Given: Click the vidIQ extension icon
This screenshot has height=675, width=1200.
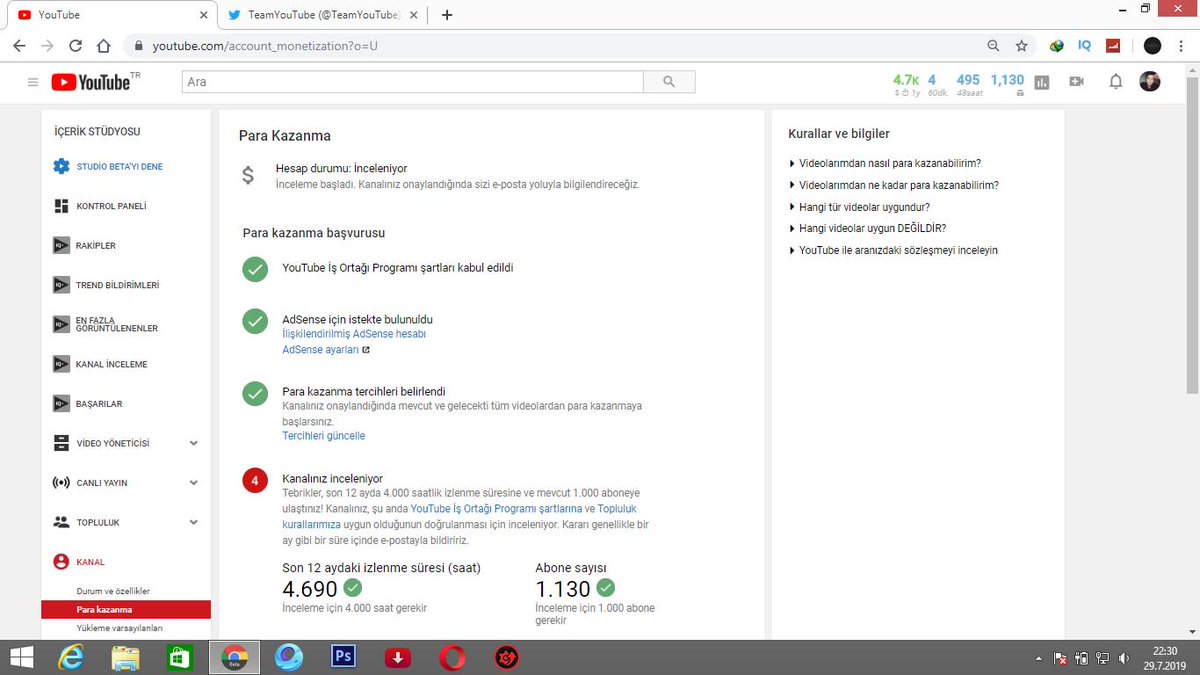Looking at the screenshot, I should coord(1085,46).
